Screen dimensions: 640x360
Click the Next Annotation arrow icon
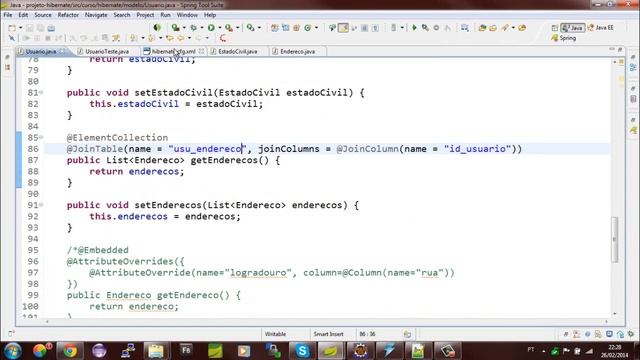point(133,38)
